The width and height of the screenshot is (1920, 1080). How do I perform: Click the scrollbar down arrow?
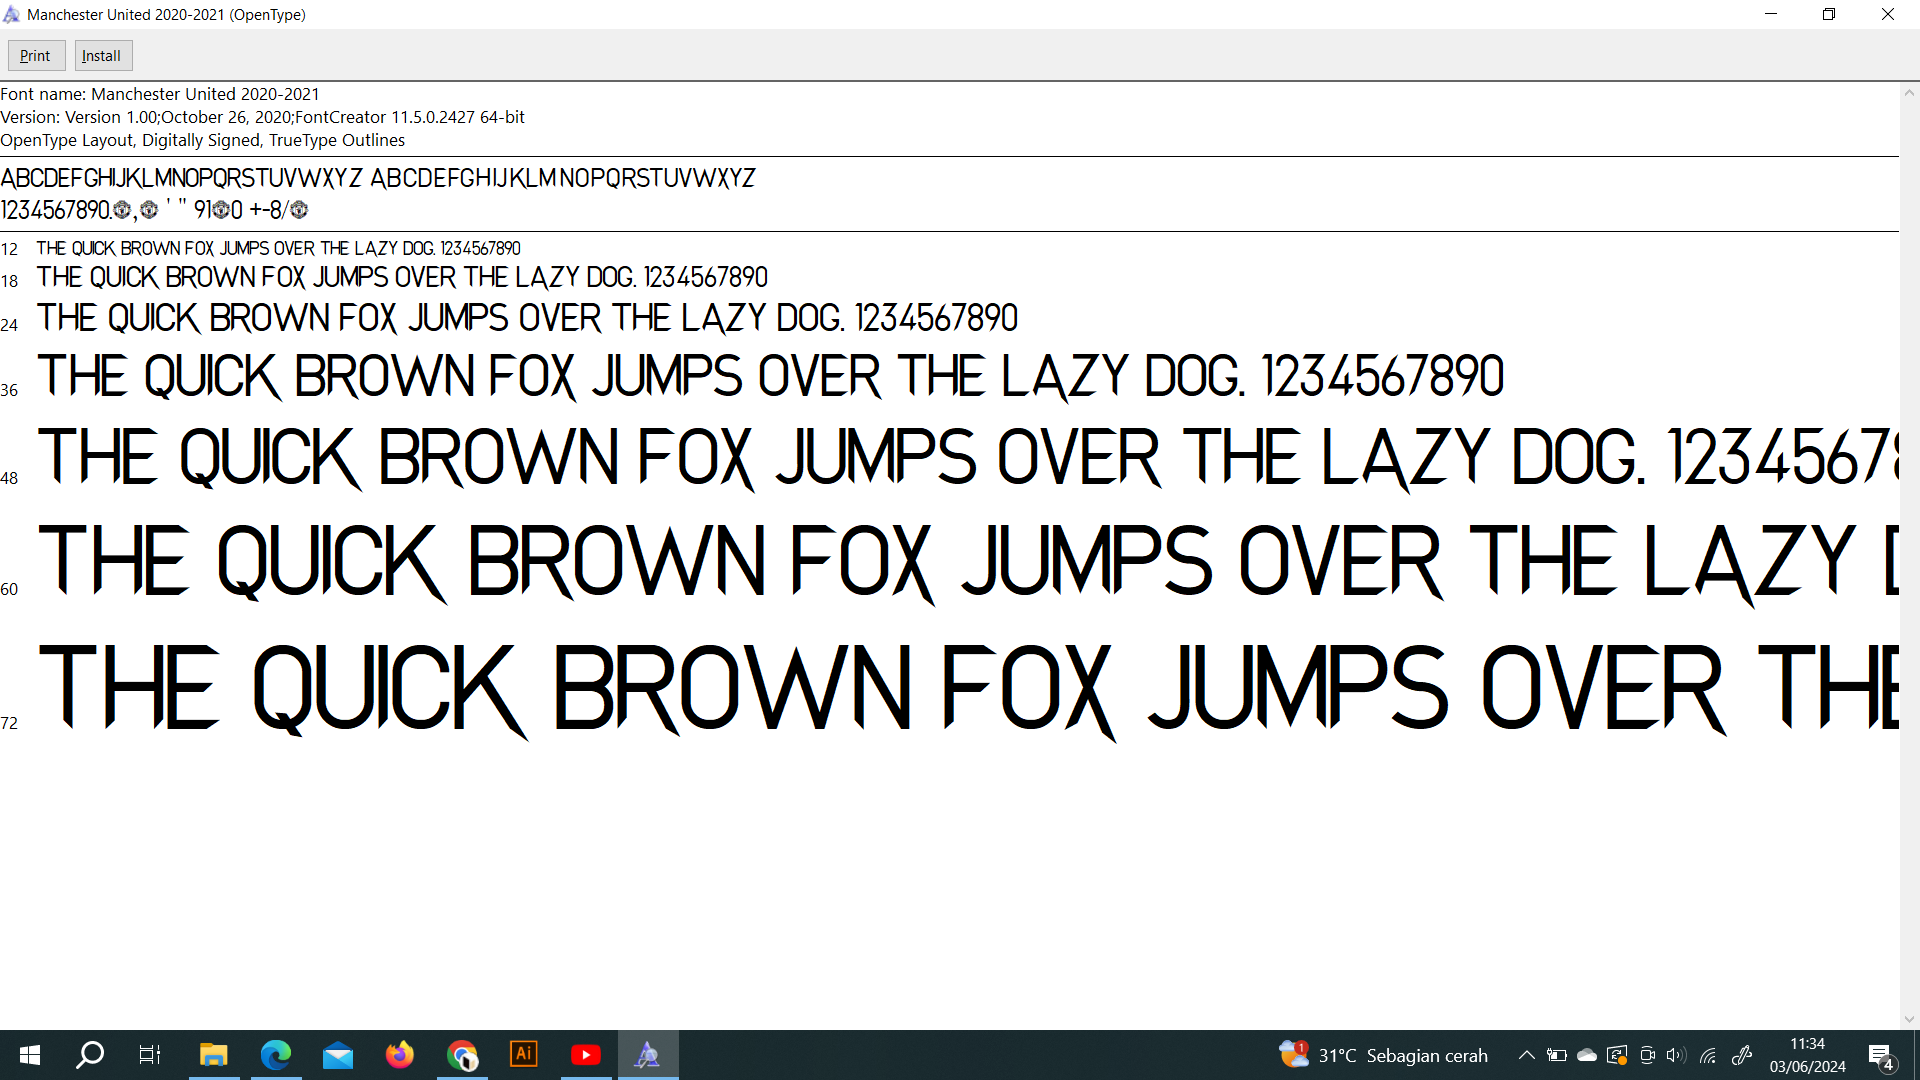(x=1909, y=1019)
